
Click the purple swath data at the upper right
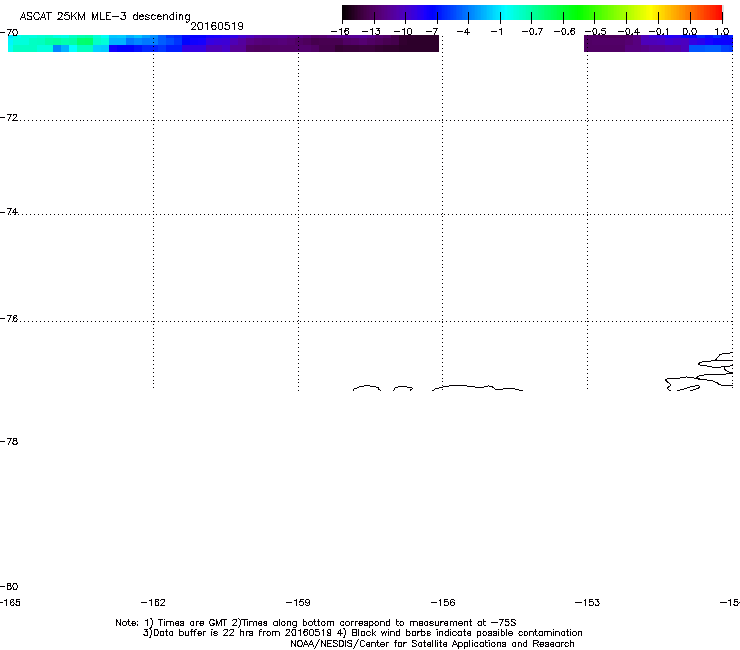click(658, 43)
